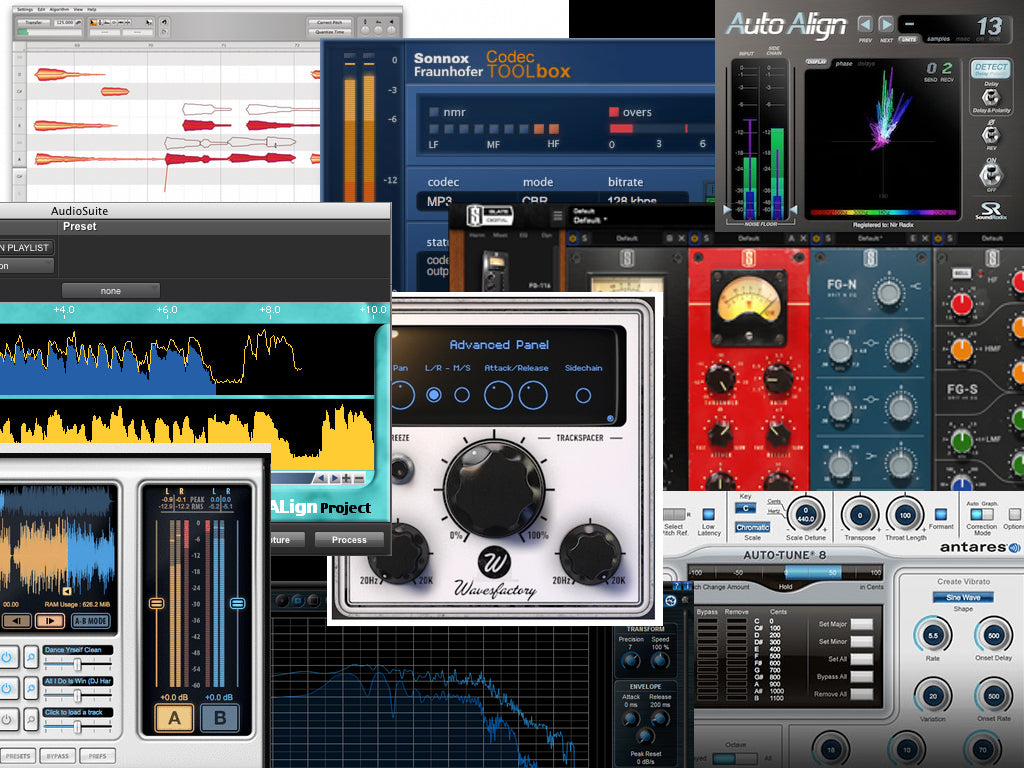Click previous track icon beside A-B MODE
1024x768 pixels.
(17, 620)
